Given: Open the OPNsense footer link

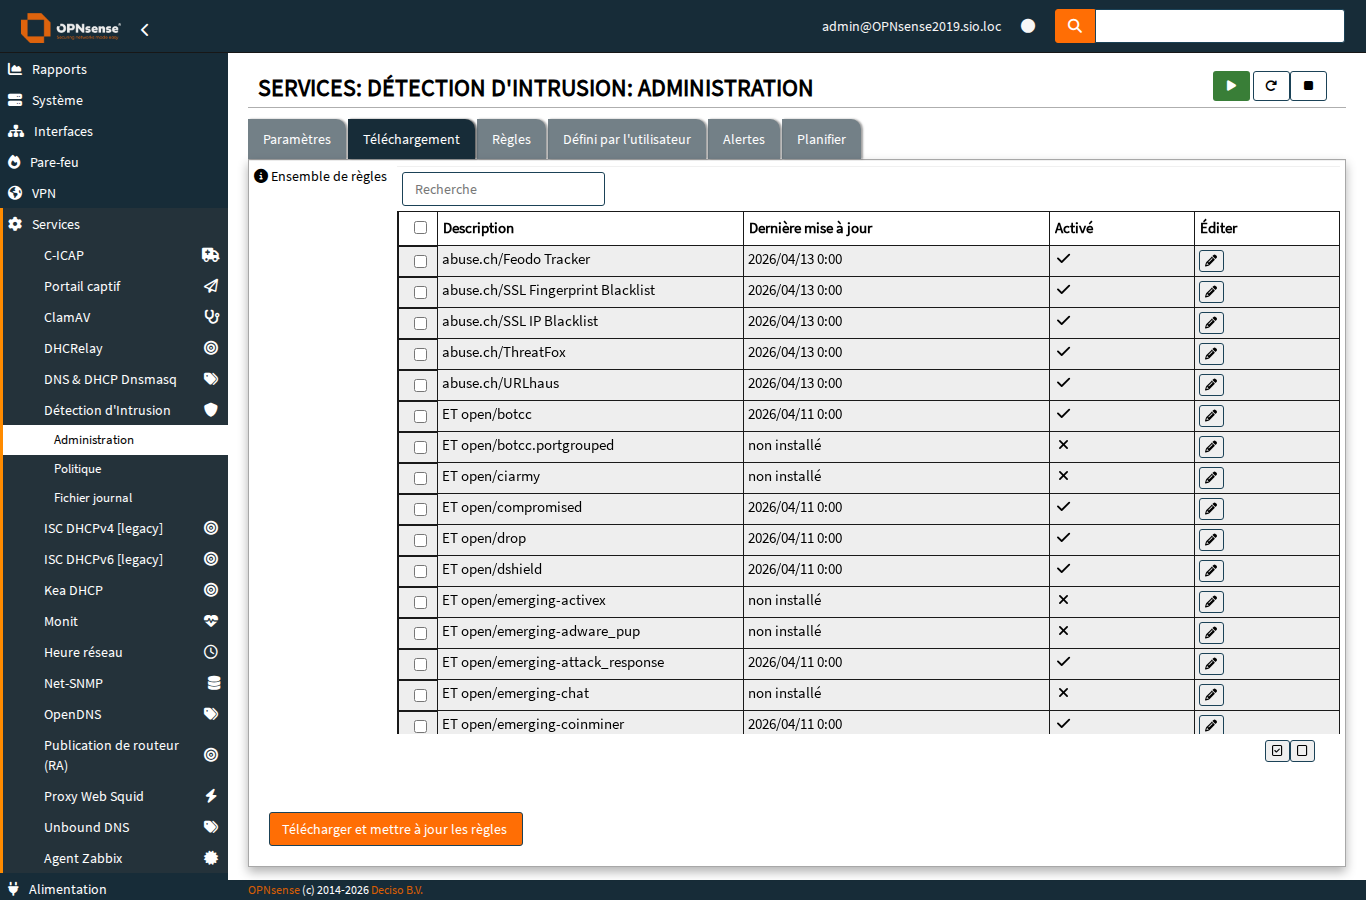Looking at the screenshot, I should (274, 890).
